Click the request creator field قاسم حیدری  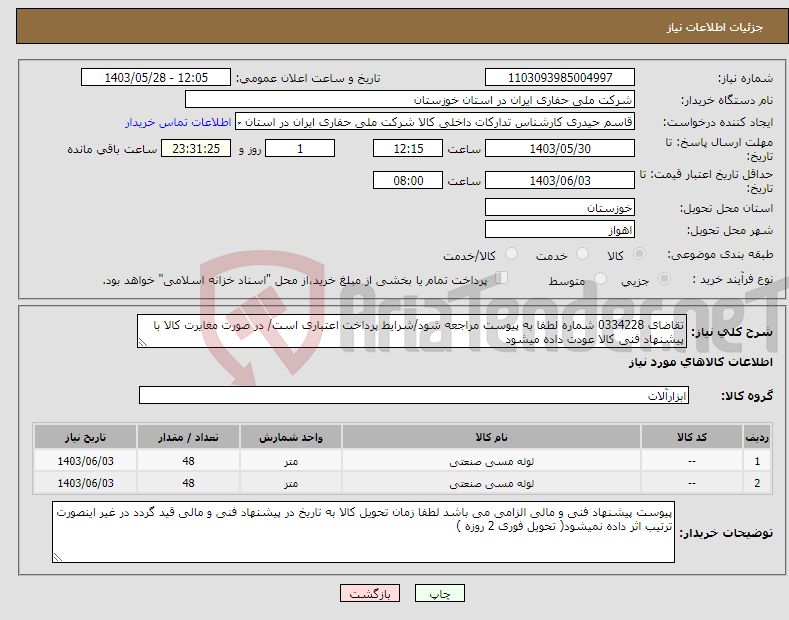pyautogui.click(x=435, y=122)
